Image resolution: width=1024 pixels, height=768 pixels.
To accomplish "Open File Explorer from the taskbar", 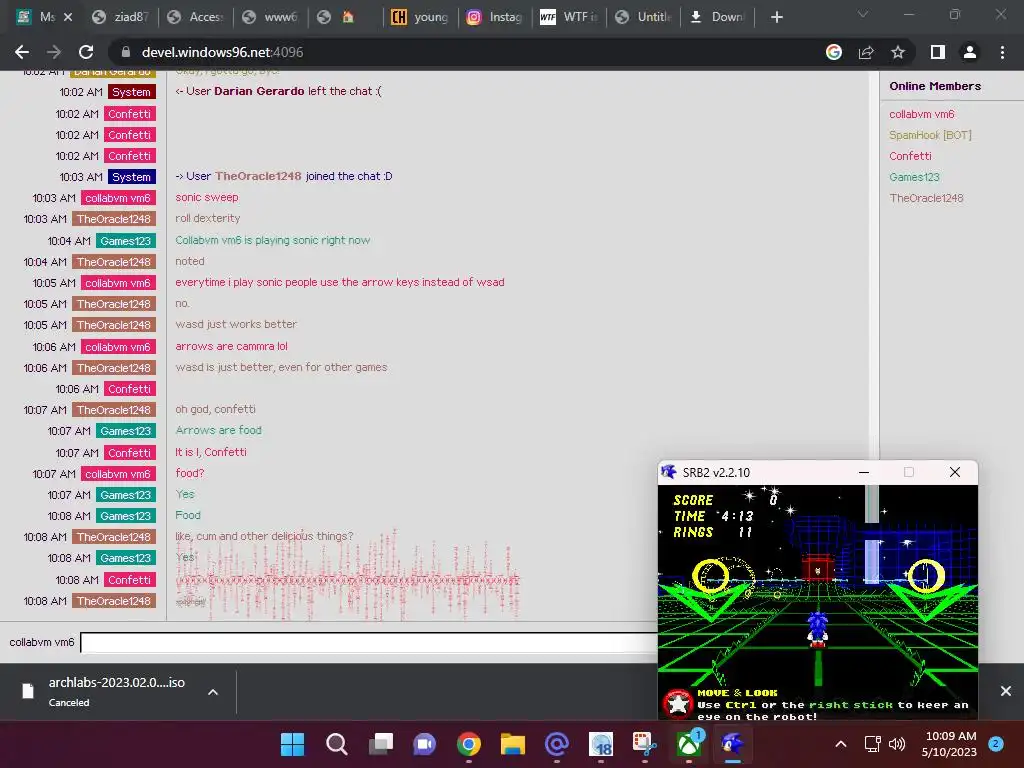I will [x=513, y=744].
